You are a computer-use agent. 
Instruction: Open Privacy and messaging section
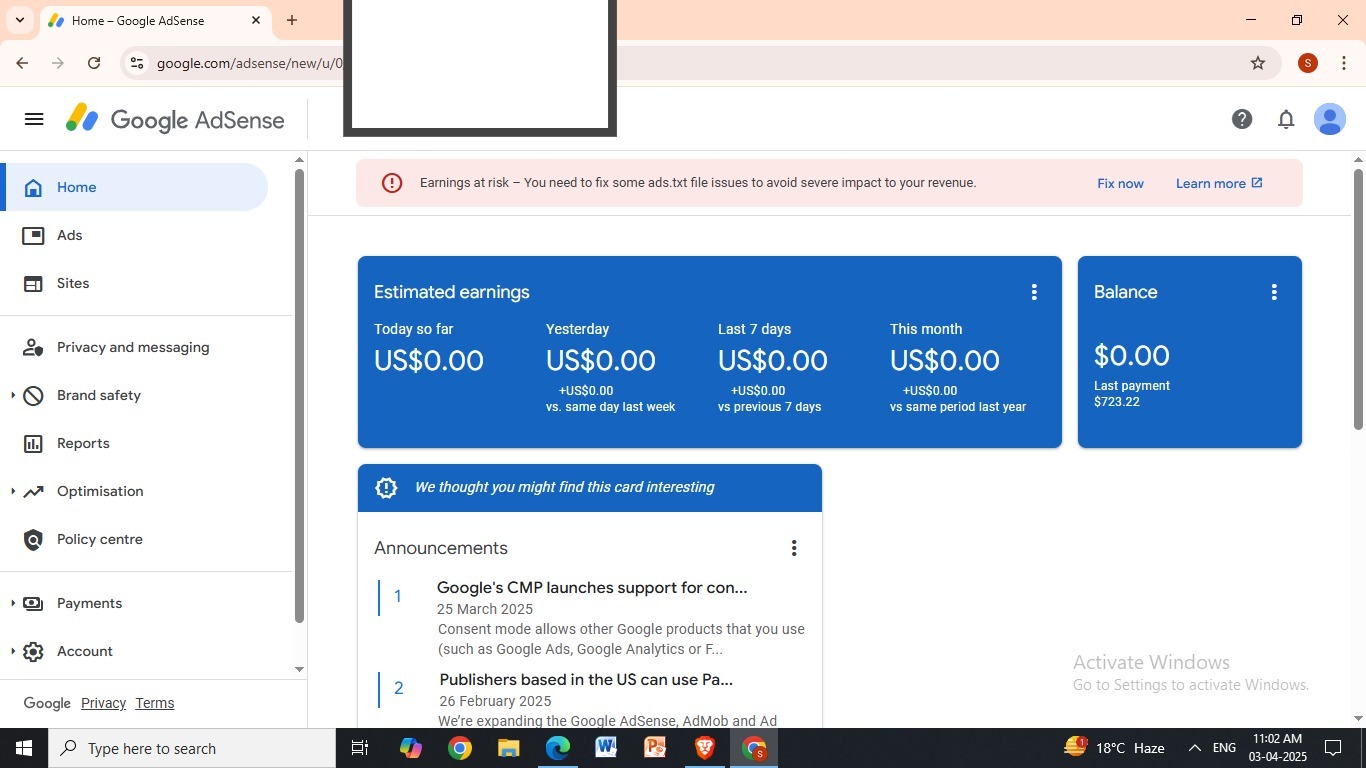point(134,347)
